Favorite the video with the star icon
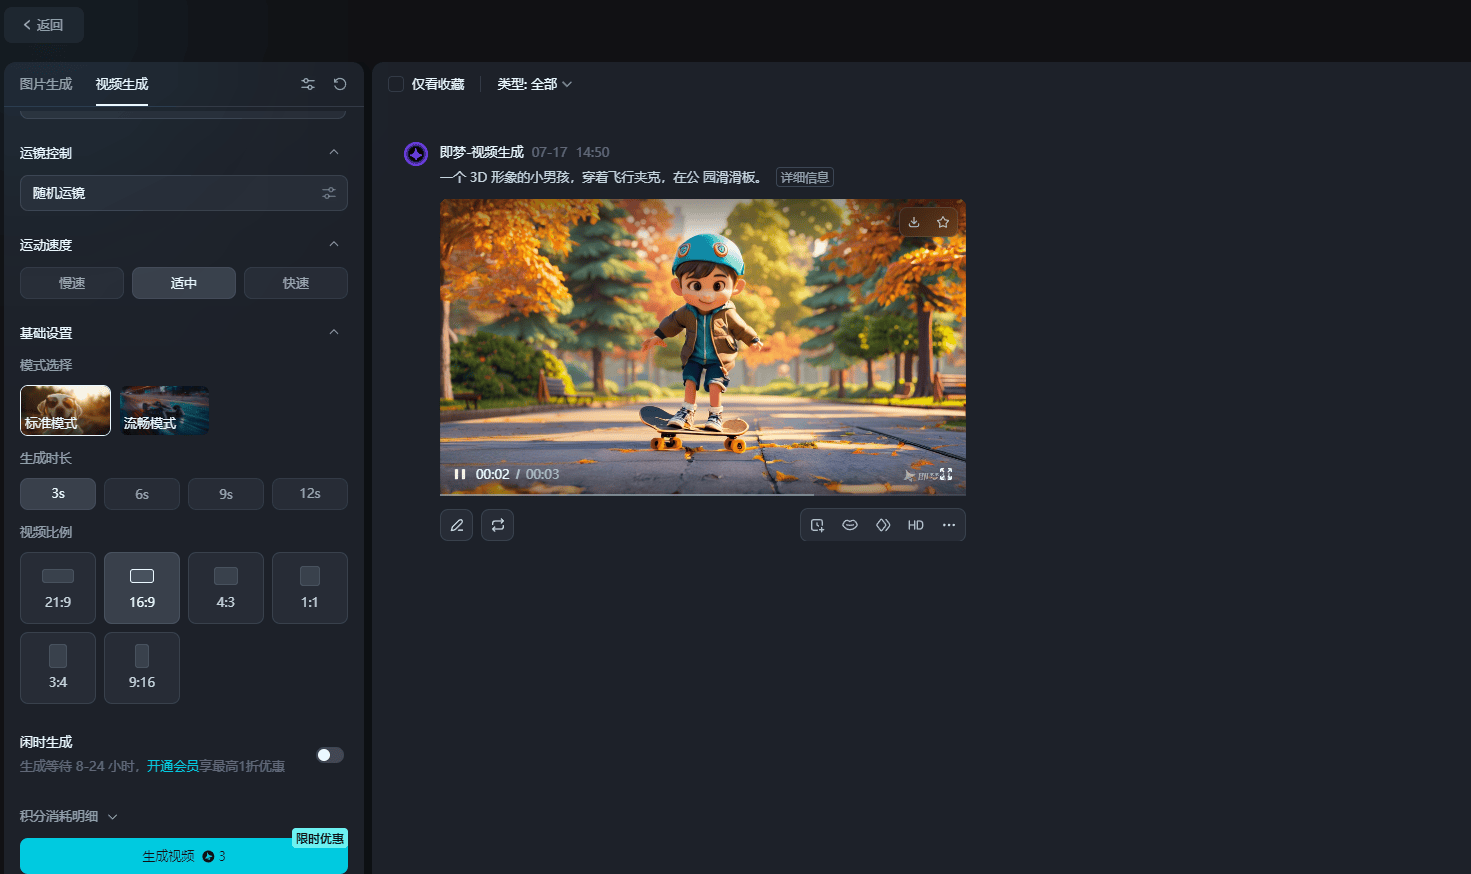This screenshot has width=1471, height=874. pos(943,222)
